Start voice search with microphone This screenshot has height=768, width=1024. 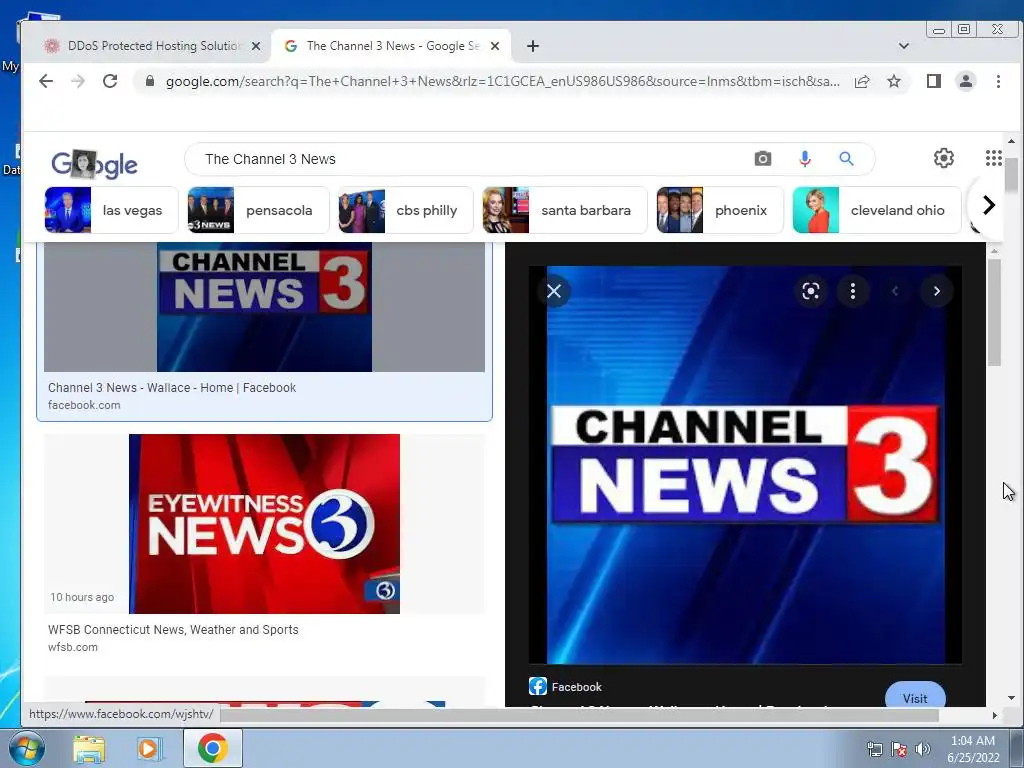click(805, 159)
